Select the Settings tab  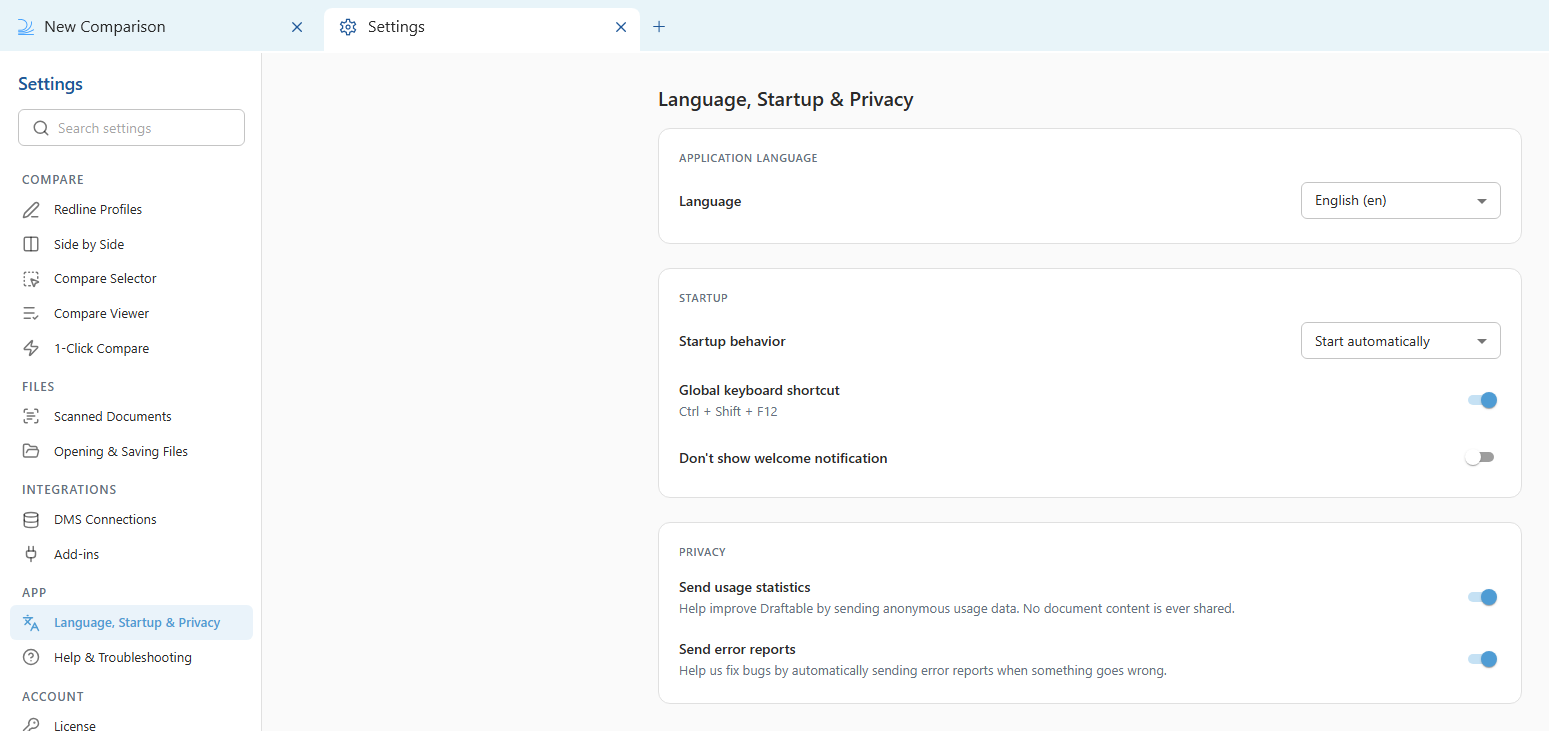[x=482, y=27]
